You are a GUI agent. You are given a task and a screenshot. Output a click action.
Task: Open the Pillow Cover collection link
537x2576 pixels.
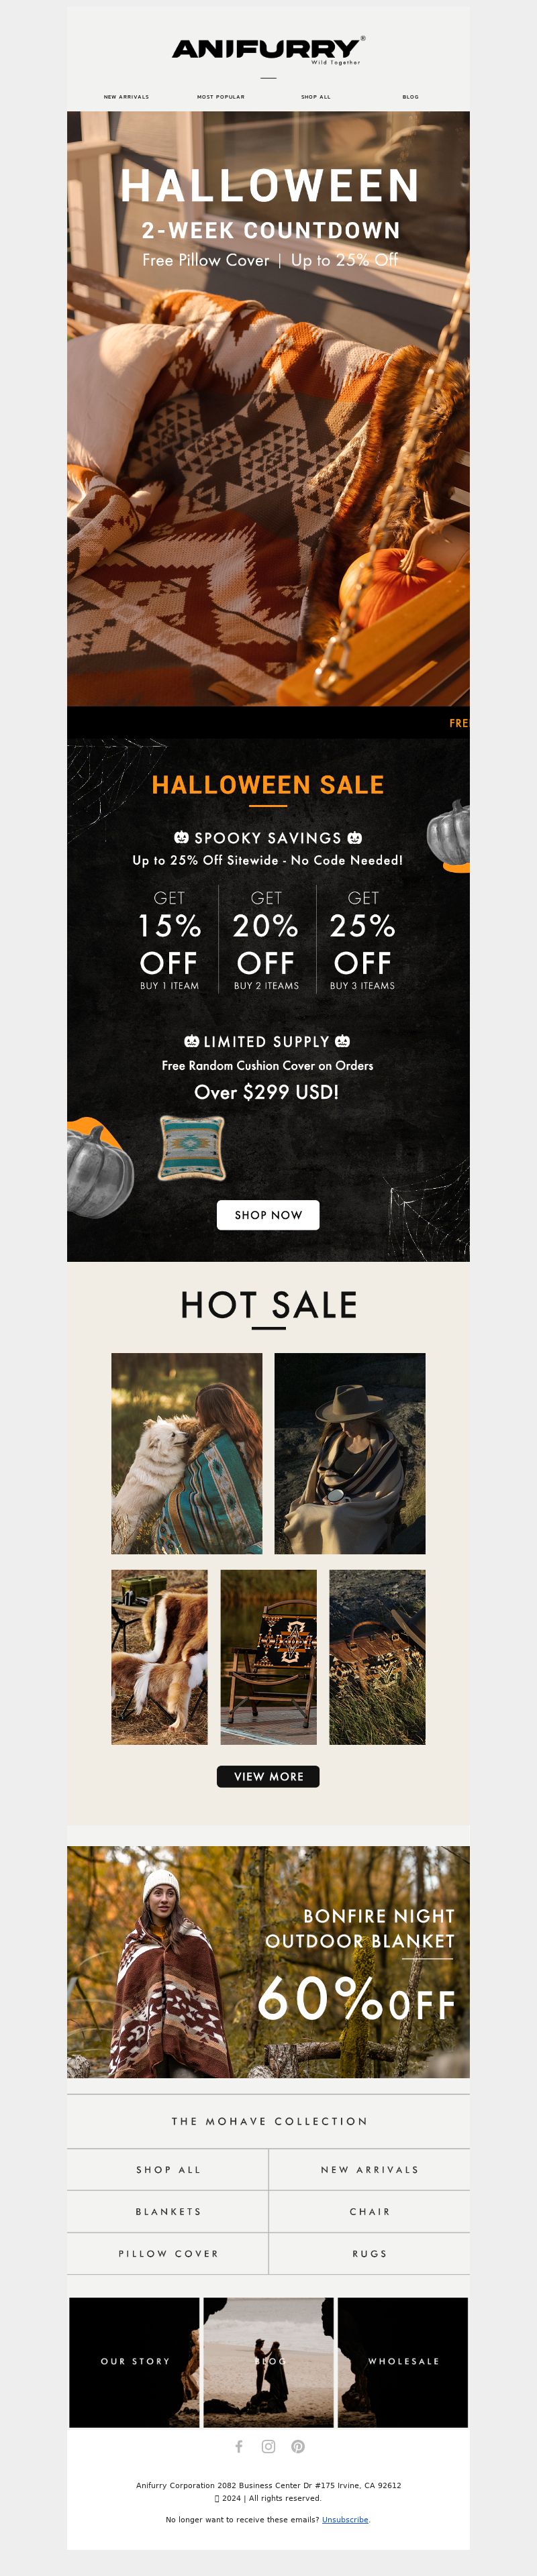[168, 2253]
